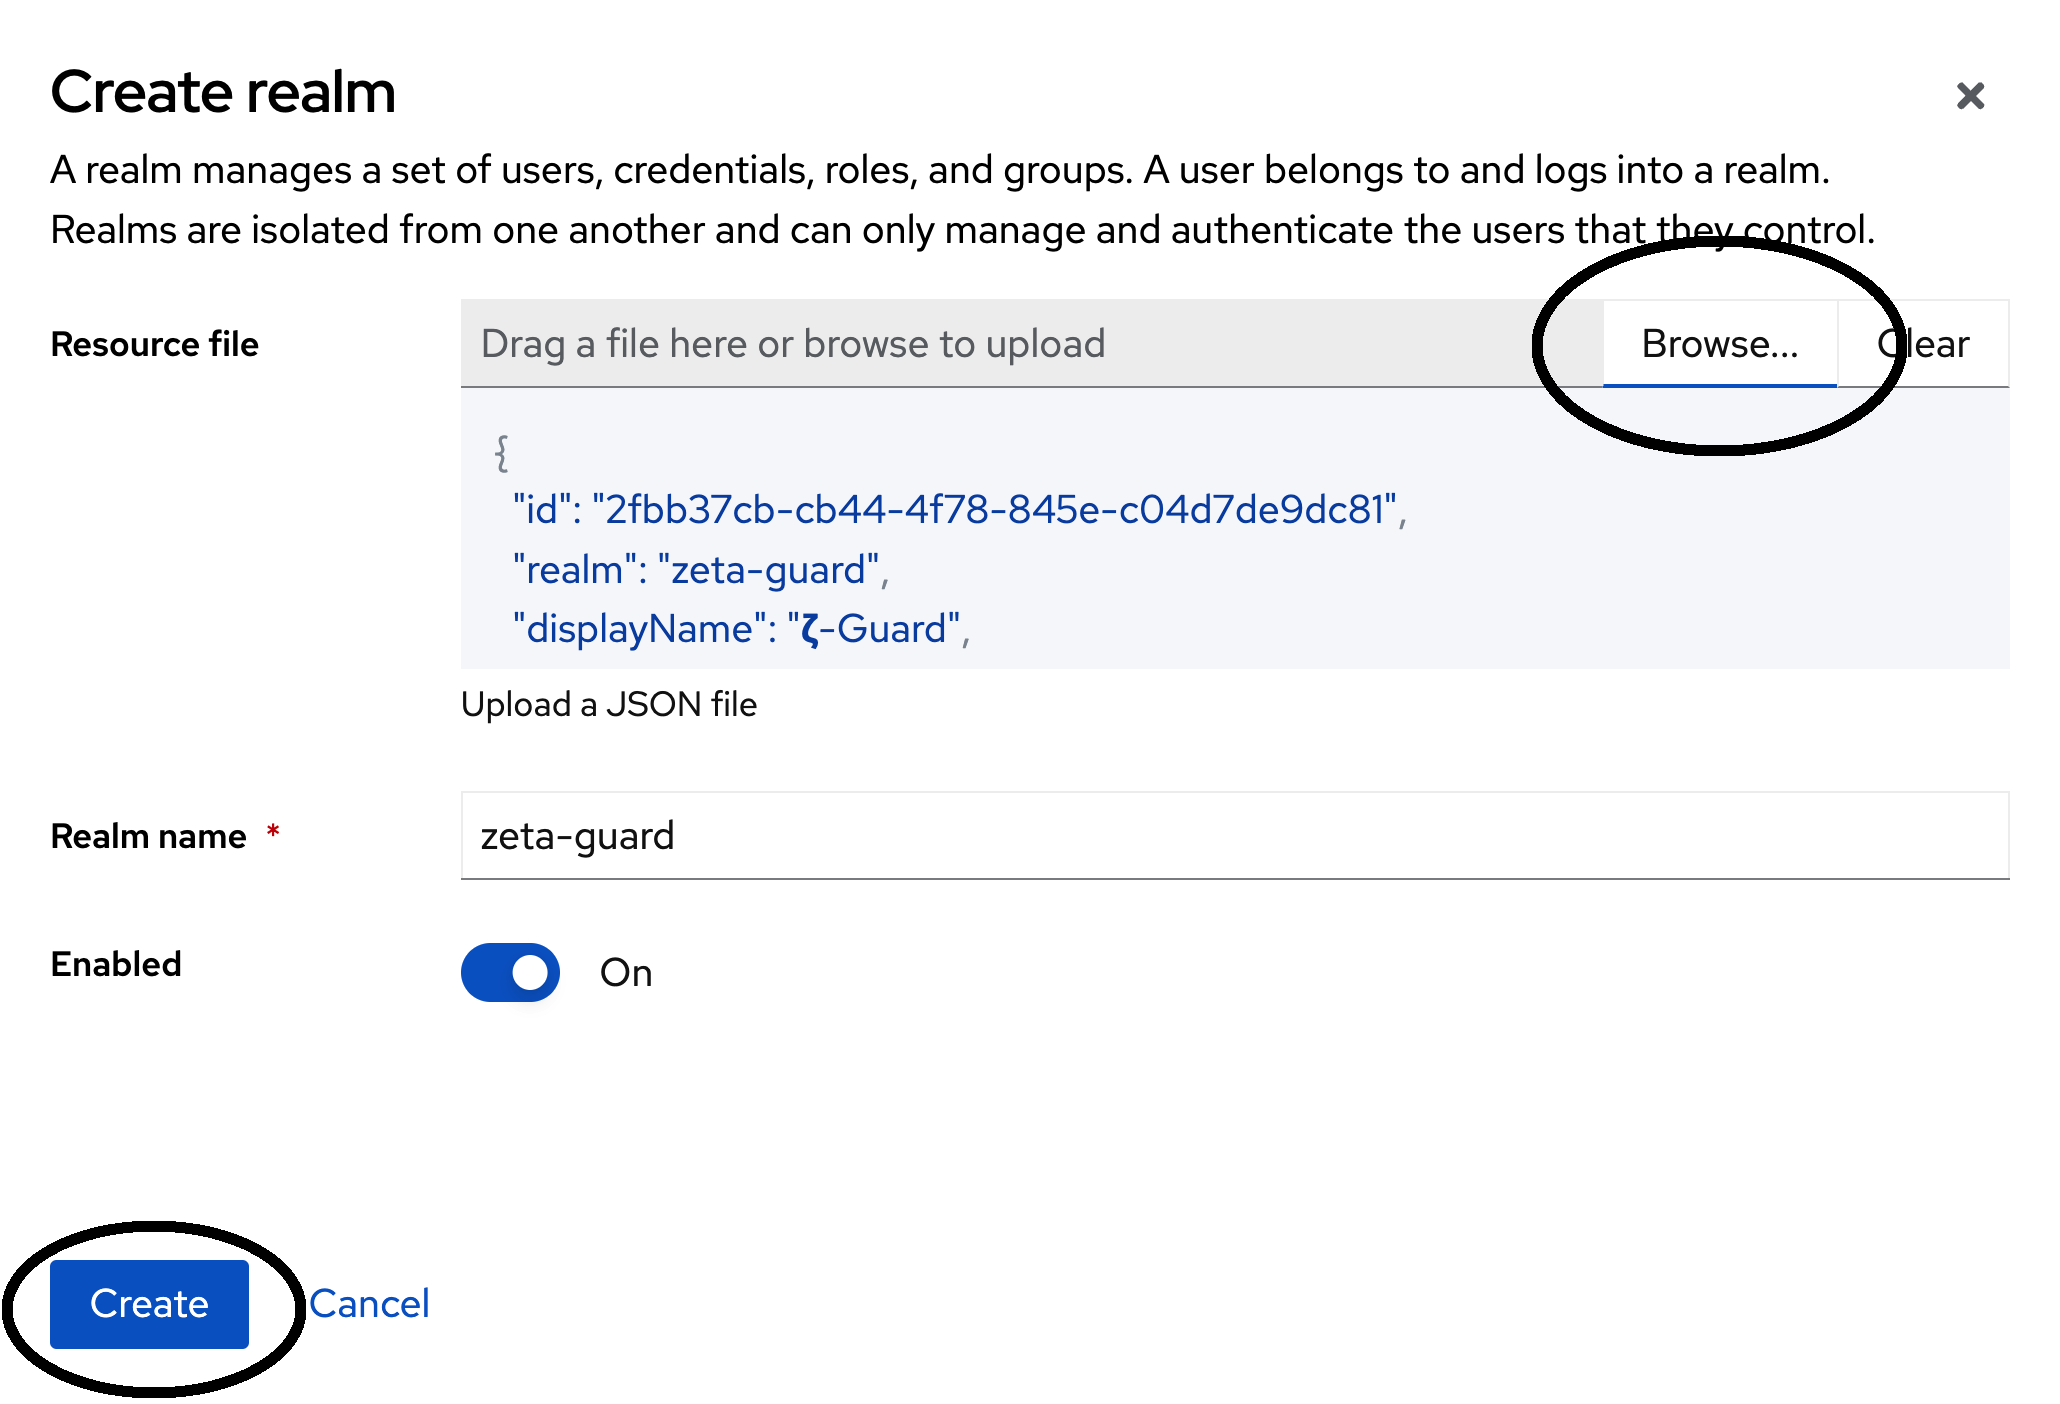Click the On label beside the switch

point(626,973)
